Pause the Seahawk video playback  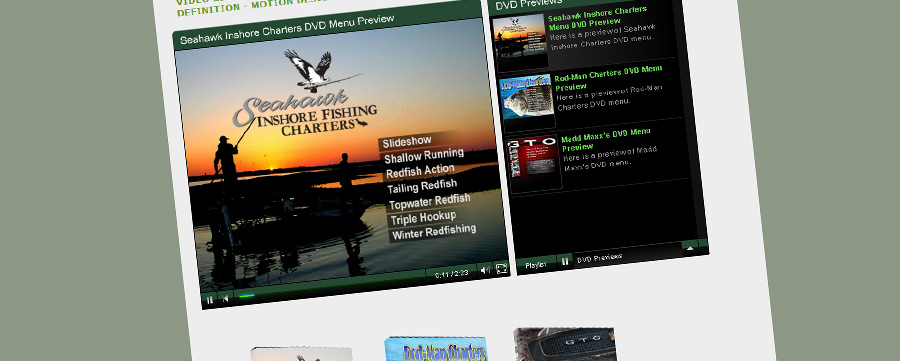(210, 300)
